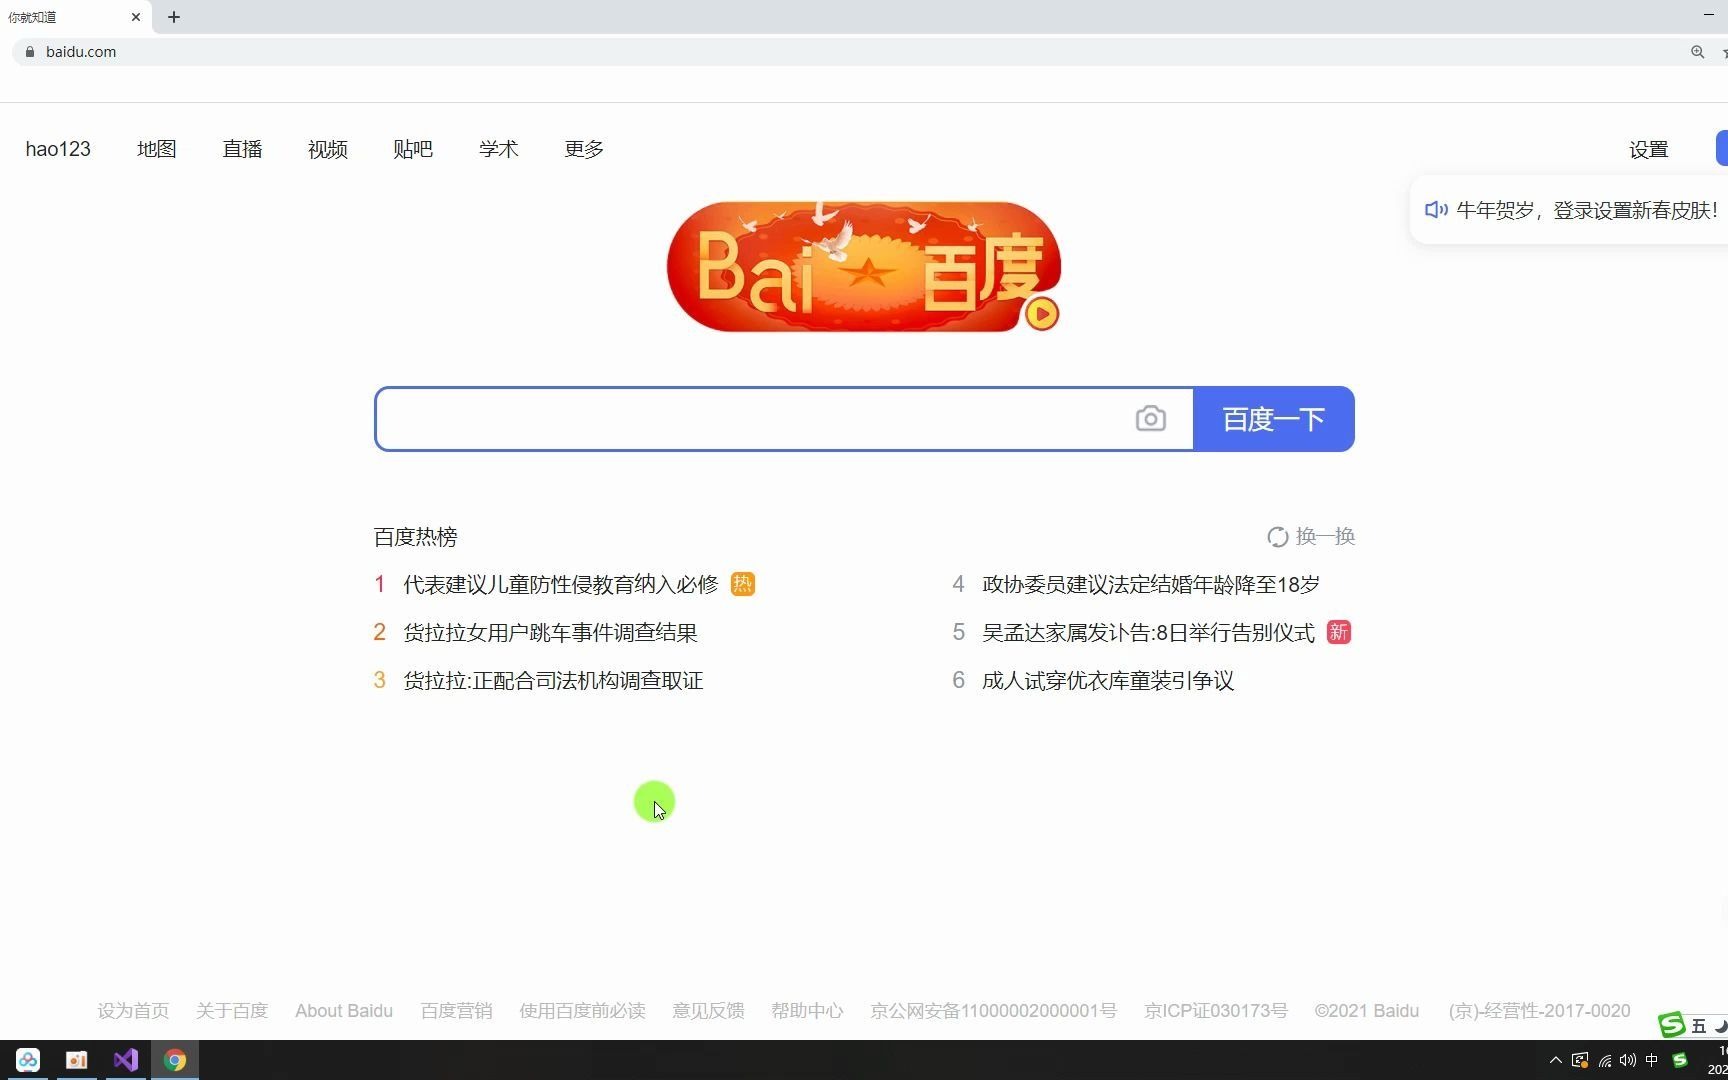The image size is (1728, 1080).
Task: Open 学术 navigation link
Action: pos(498,149)
